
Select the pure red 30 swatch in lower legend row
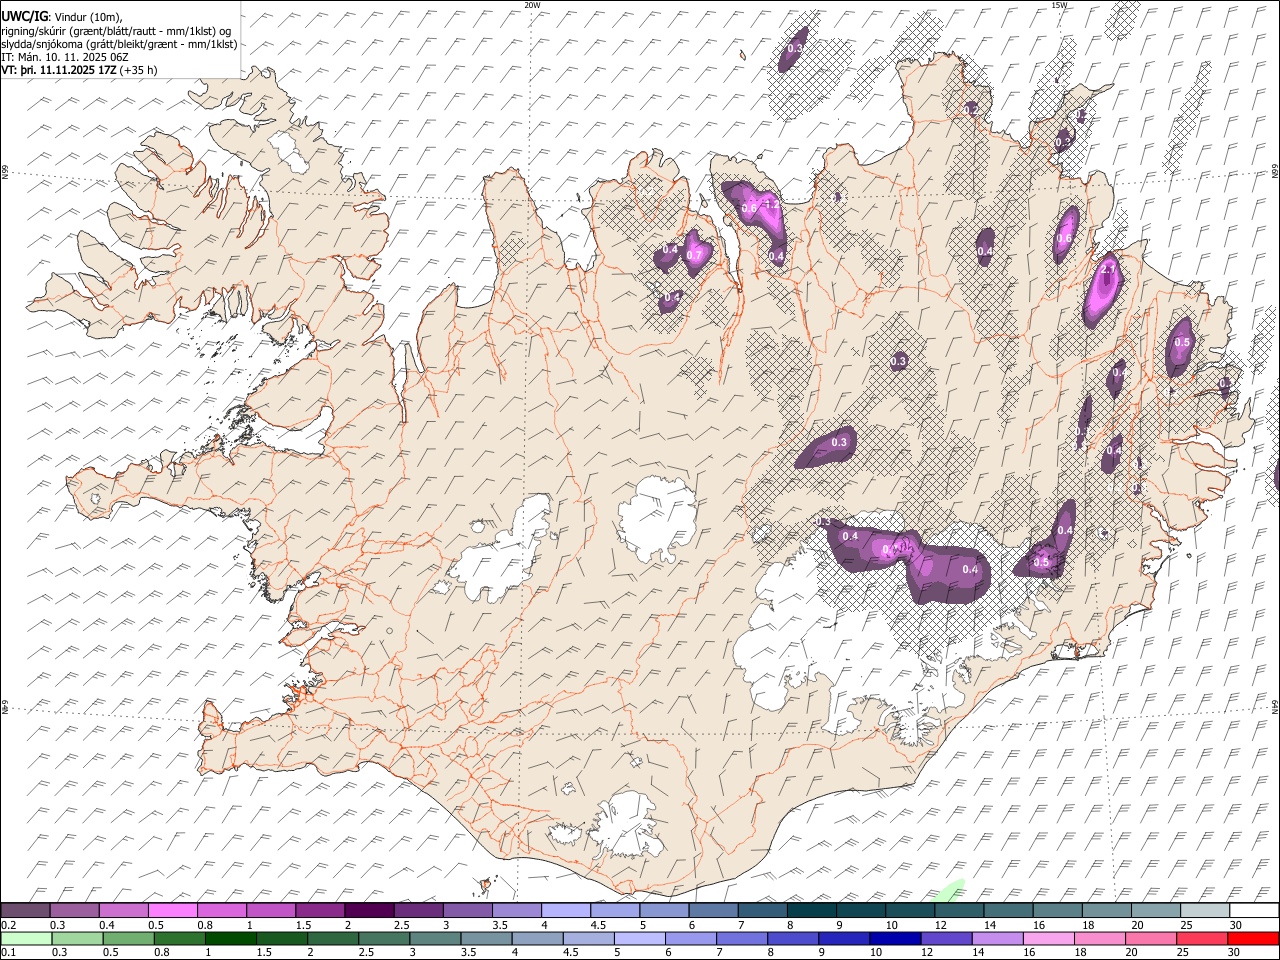click(x=1253, y=938)
